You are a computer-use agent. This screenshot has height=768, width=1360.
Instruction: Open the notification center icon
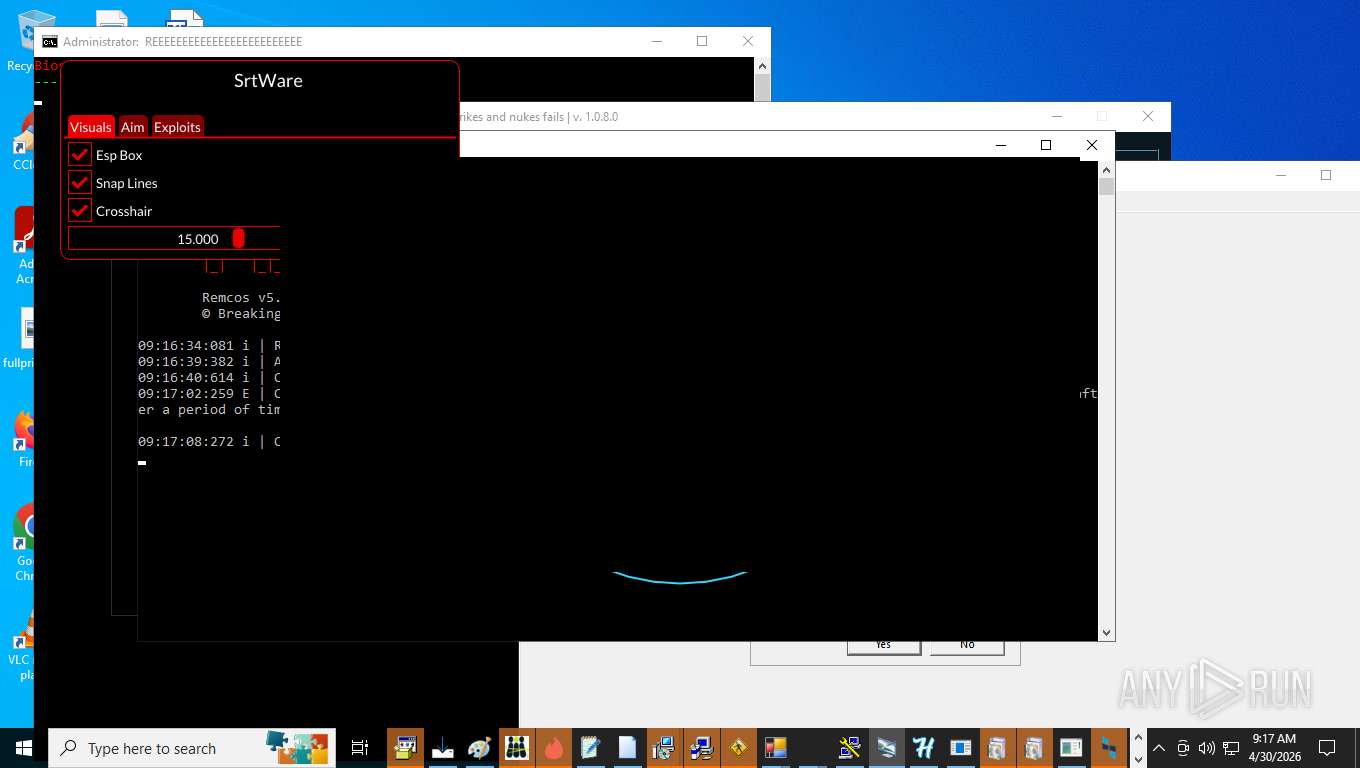(x=1327, y=748)
